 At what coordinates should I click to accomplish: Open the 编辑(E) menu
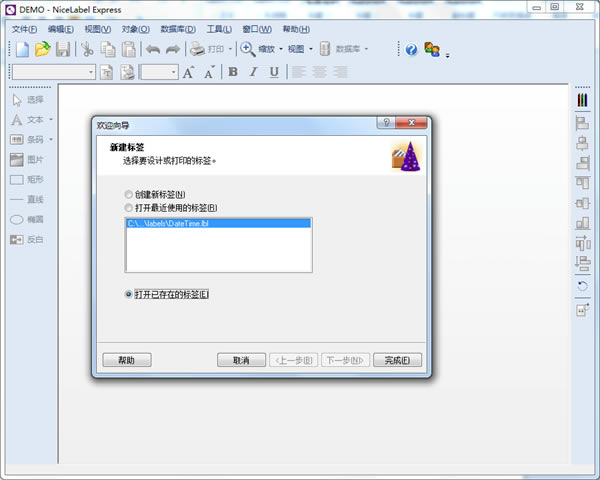(x=61, y=29)
